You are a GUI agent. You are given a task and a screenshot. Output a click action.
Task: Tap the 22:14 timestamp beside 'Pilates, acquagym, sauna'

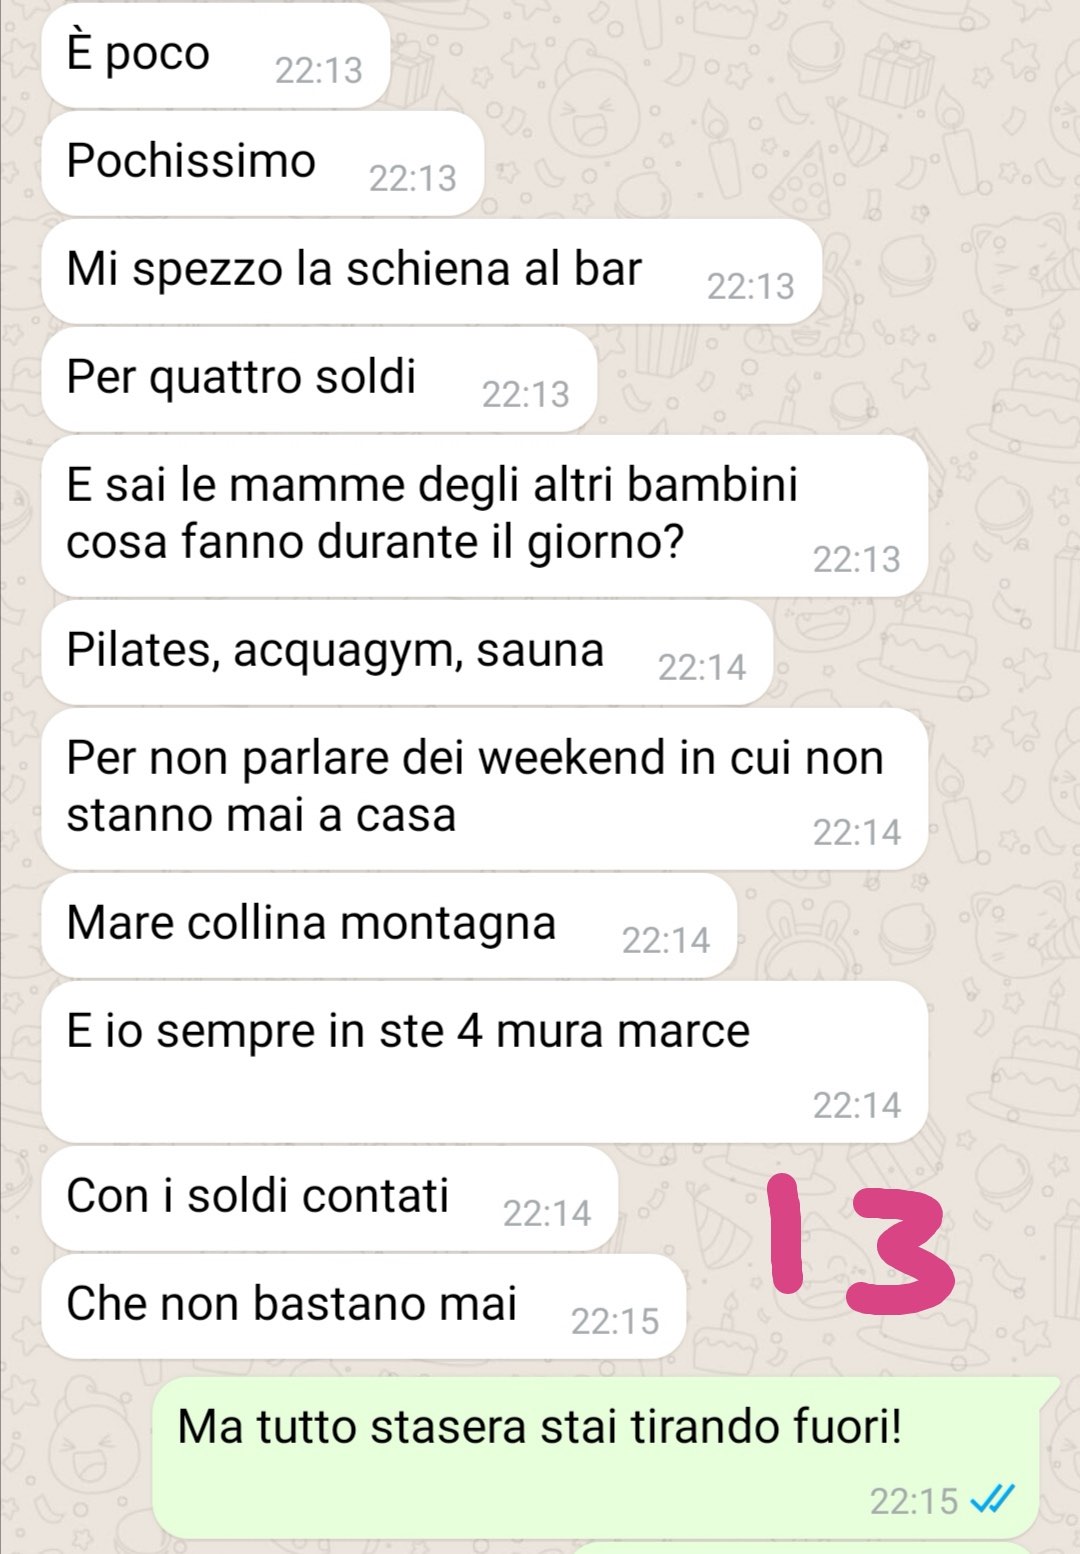coord(702,667)
